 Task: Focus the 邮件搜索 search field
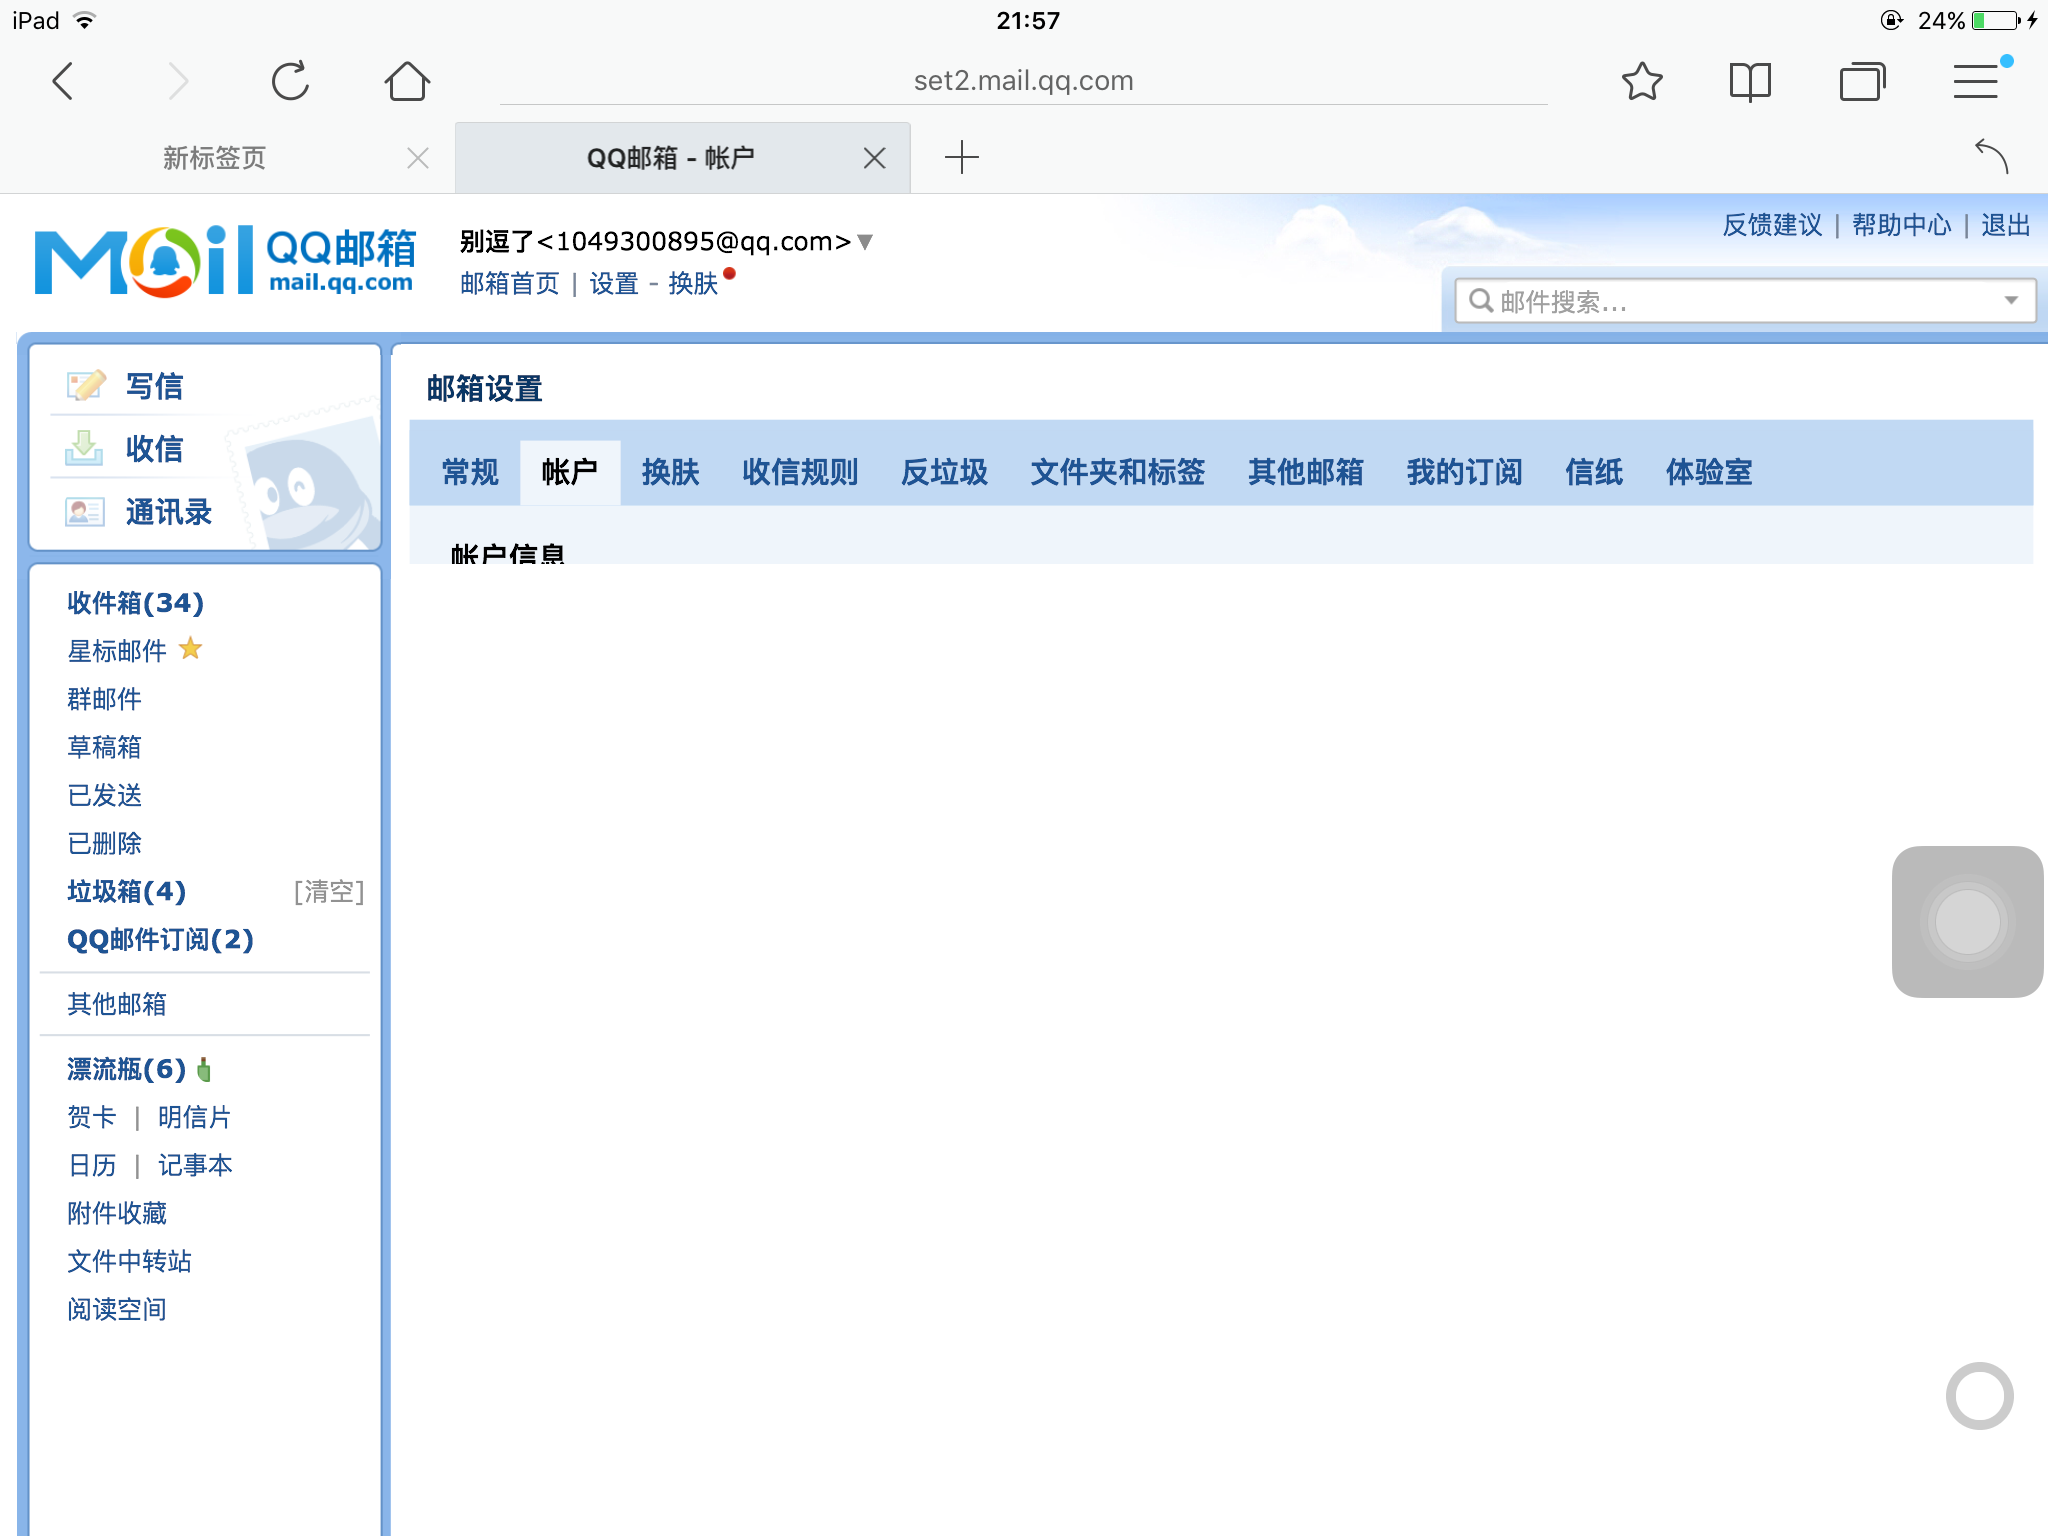1745,301
